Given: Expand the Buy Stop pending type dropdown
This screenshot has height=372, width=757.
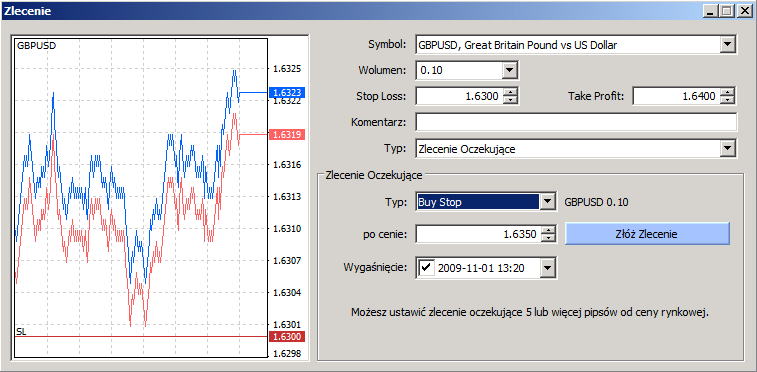Looking at the screenshot, I should pos(547,202).
